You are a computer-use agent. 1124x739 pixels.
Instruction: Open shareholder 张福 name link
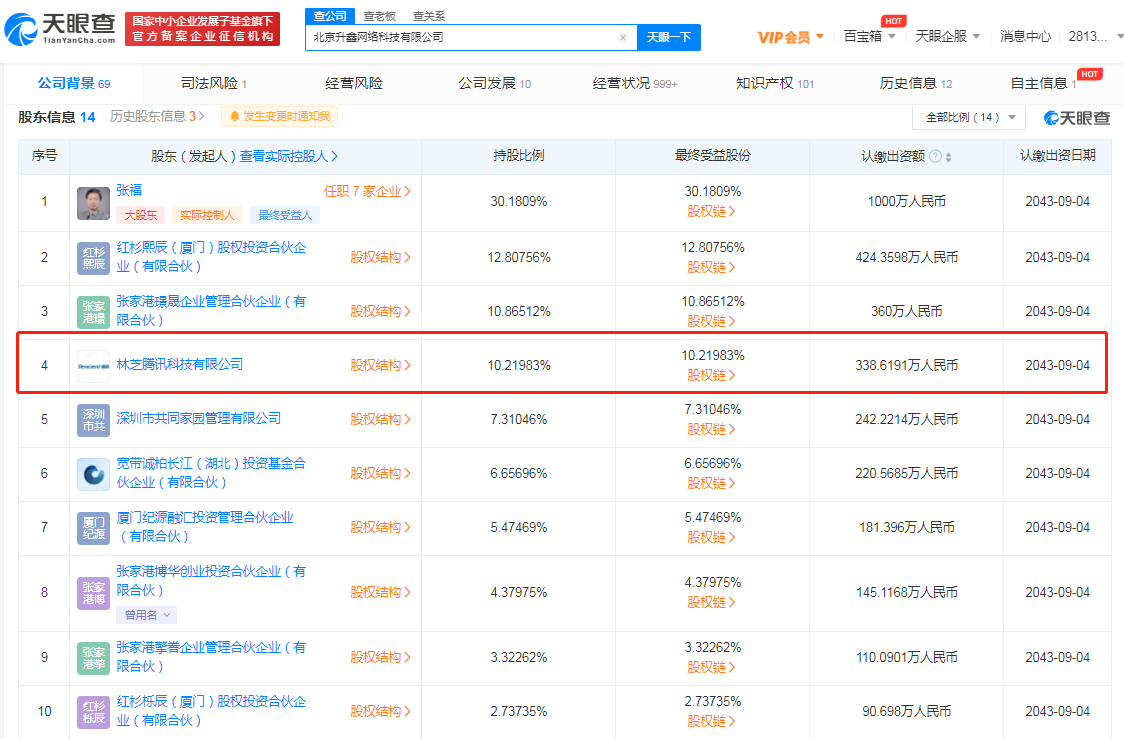[129, 190]
